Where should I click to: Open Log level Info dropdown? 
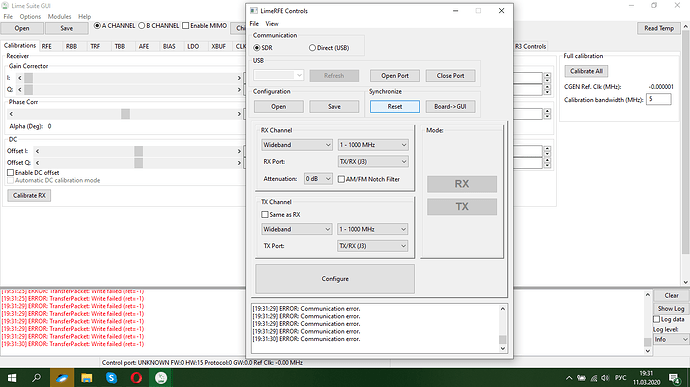tap(670, 339)
